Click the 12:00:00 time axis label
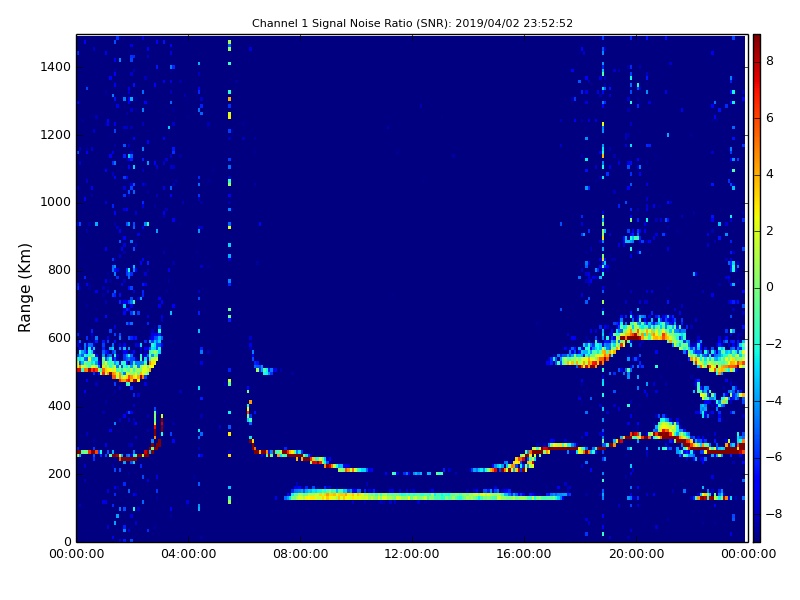The image size is (800, 600). click(412, 554)
